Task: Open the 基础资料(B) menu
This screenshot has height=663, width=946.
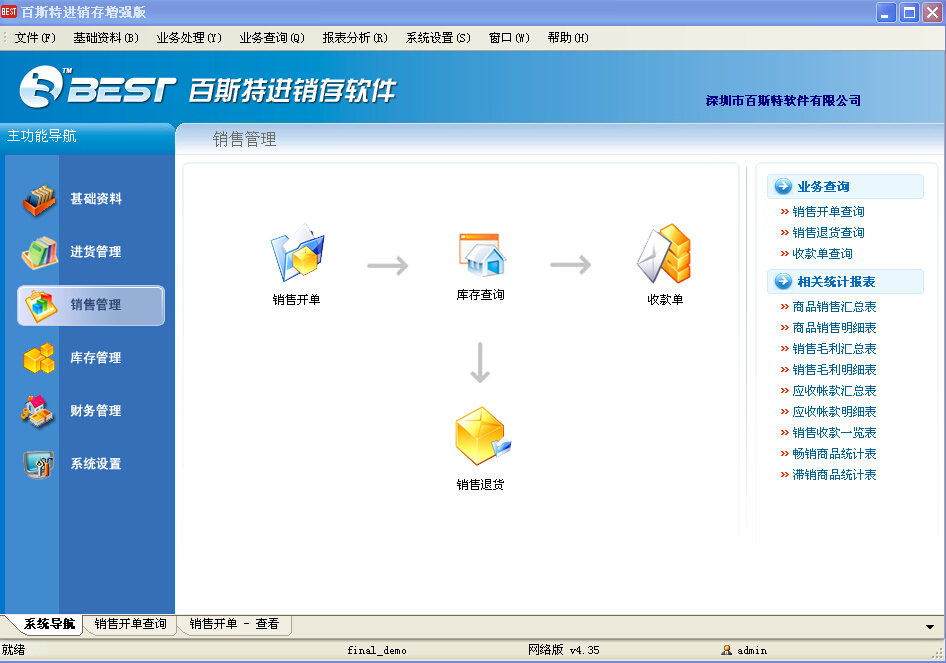Action: point(106,38)
